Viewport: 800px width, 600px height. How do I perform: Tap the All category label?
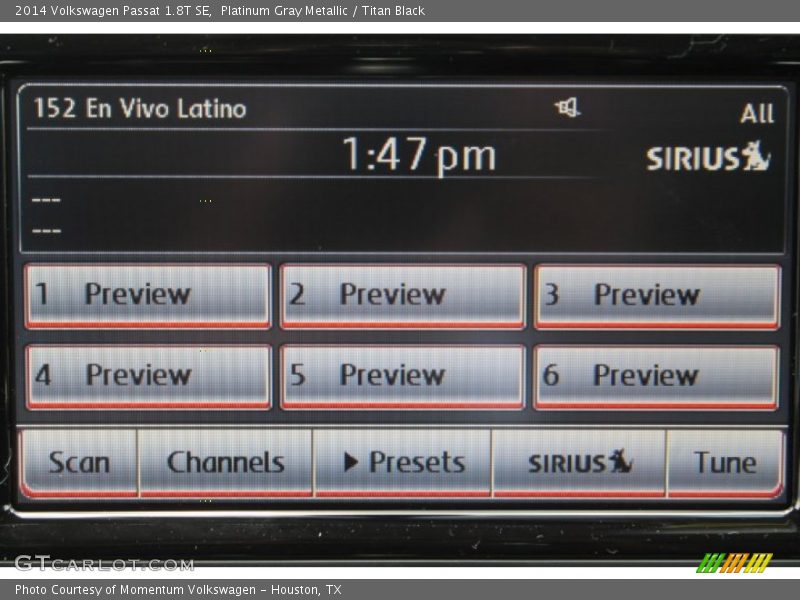coord(757,114)
